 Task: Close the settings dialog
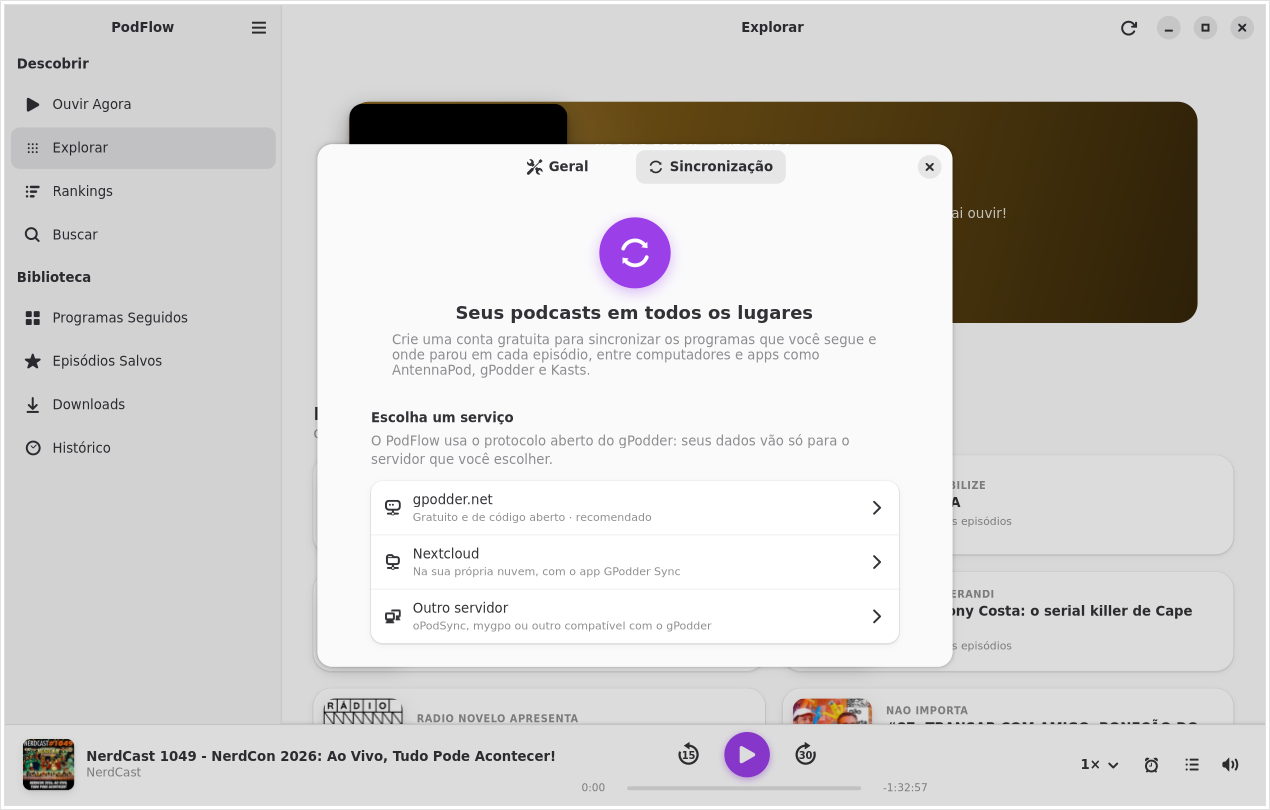(x=930, y=167)
